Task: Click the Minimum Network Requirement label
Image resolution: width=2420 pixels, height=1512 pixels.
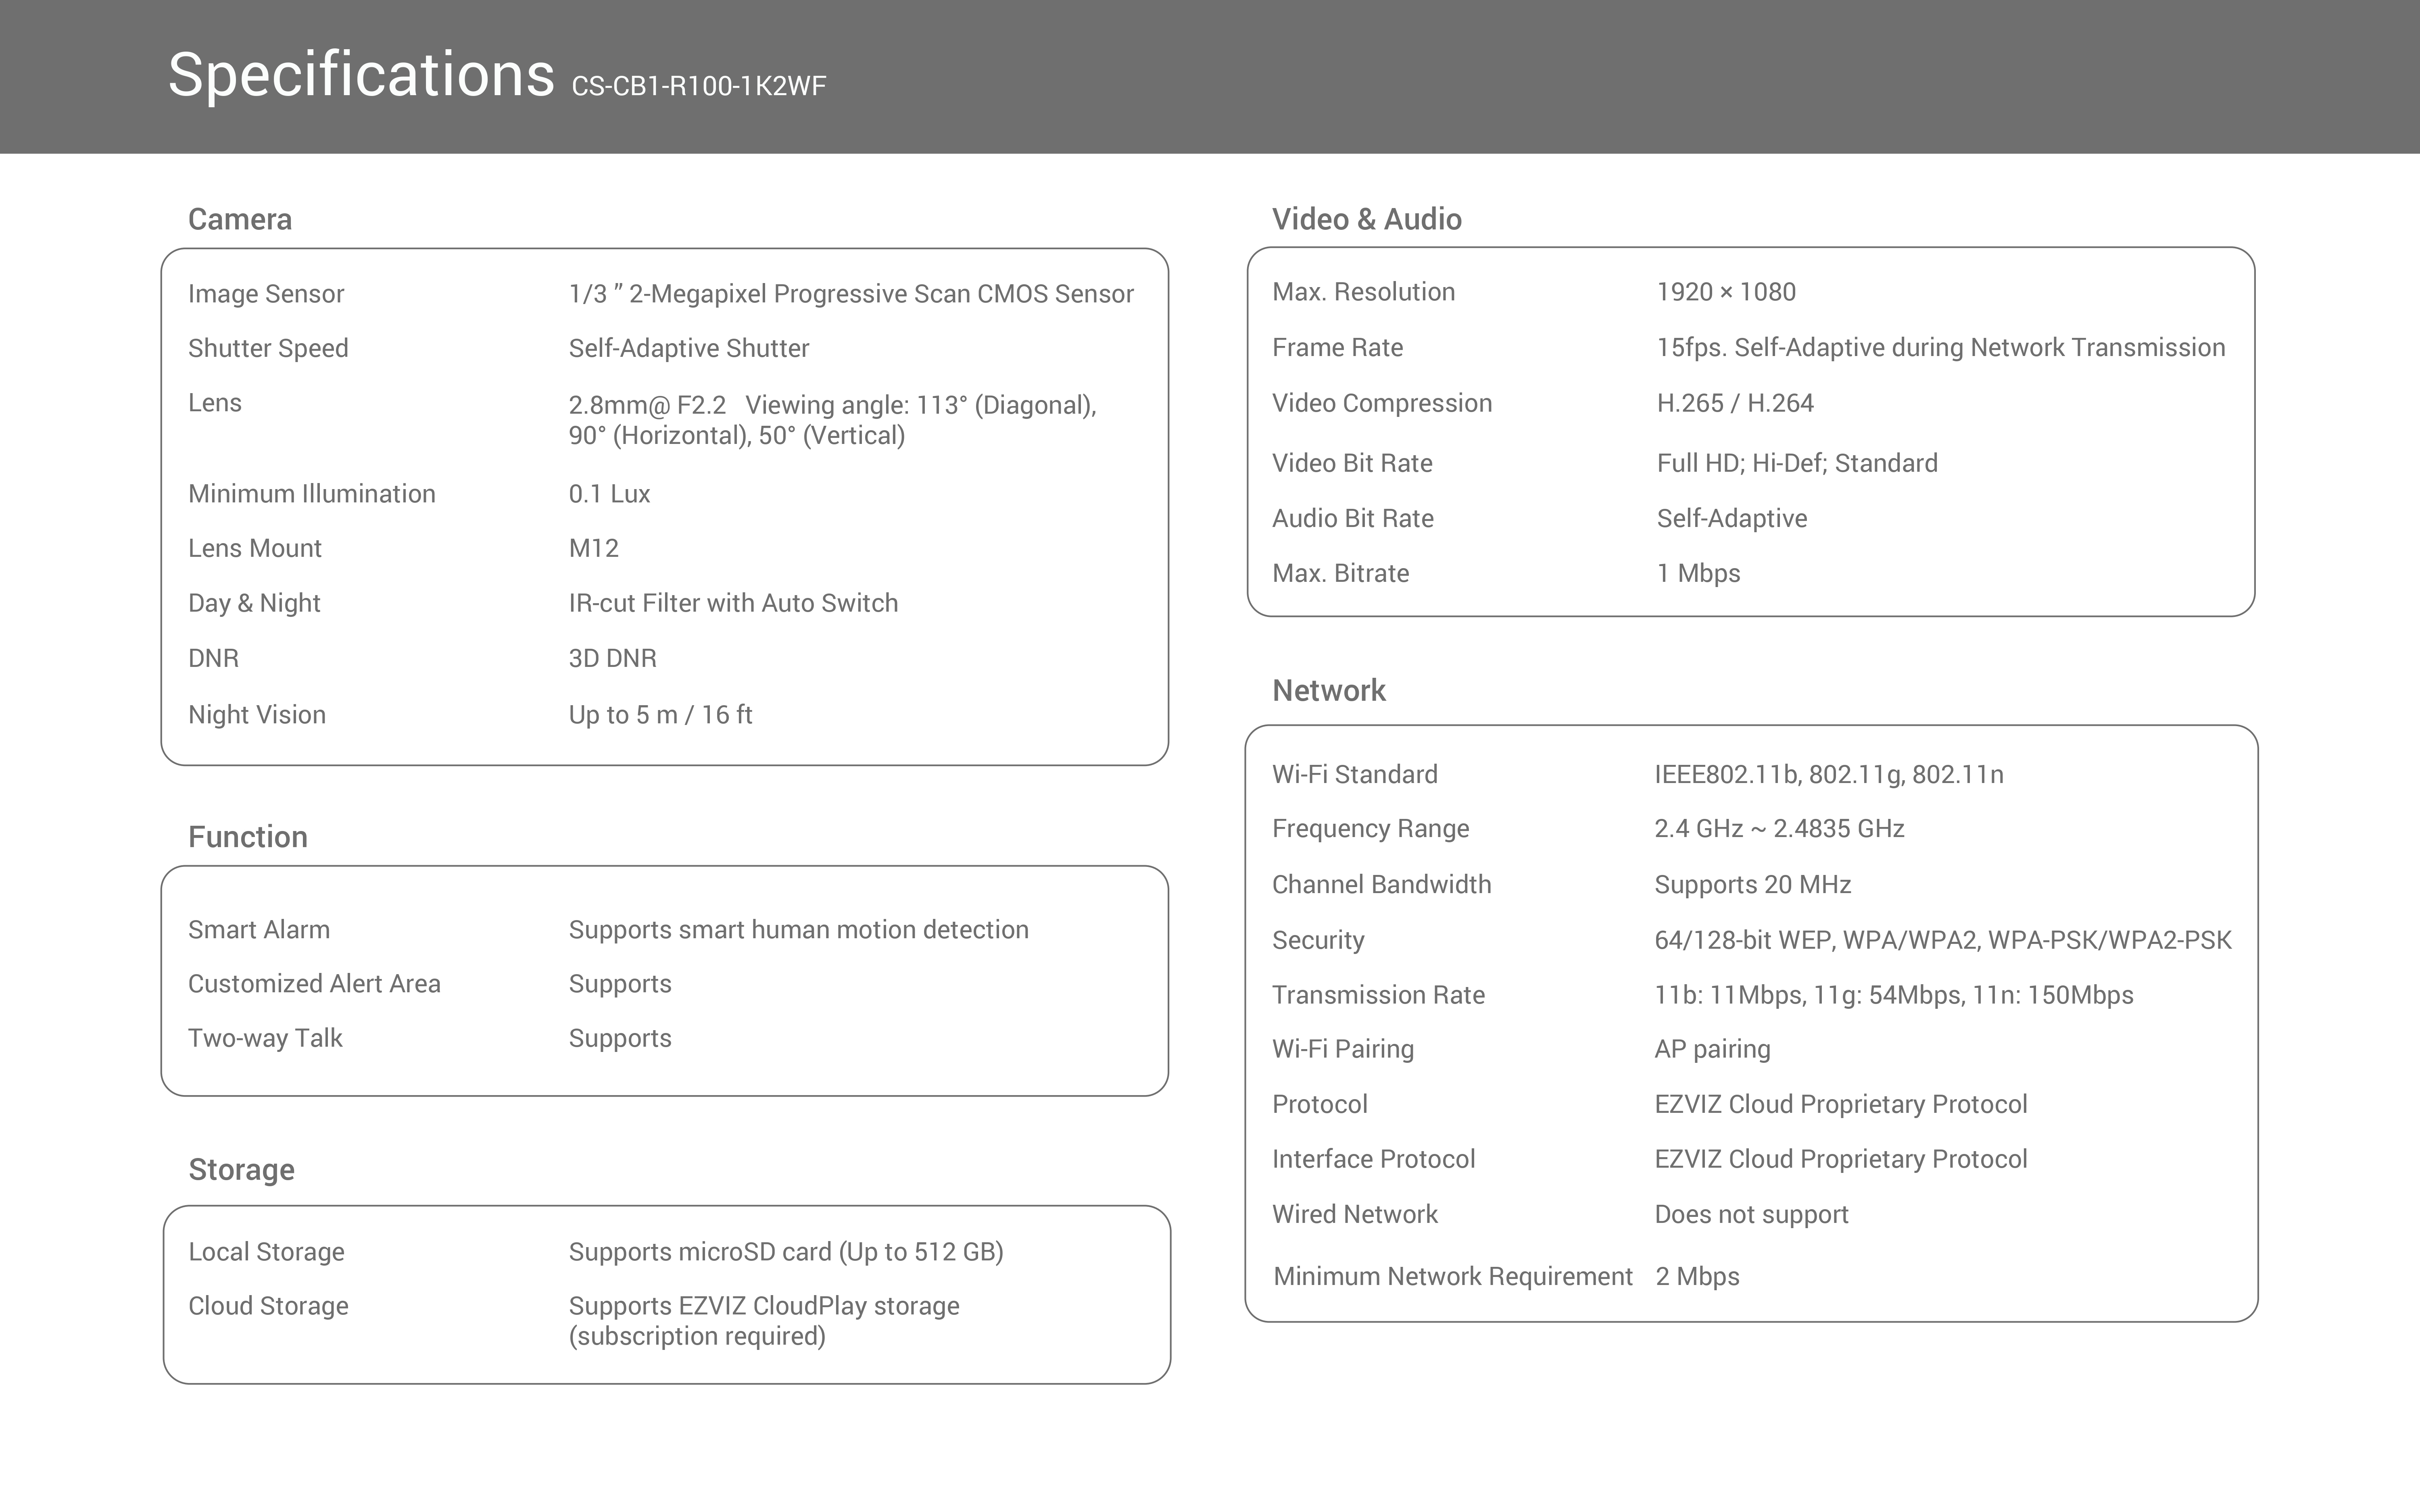Action: (x=1453, y=1276)
